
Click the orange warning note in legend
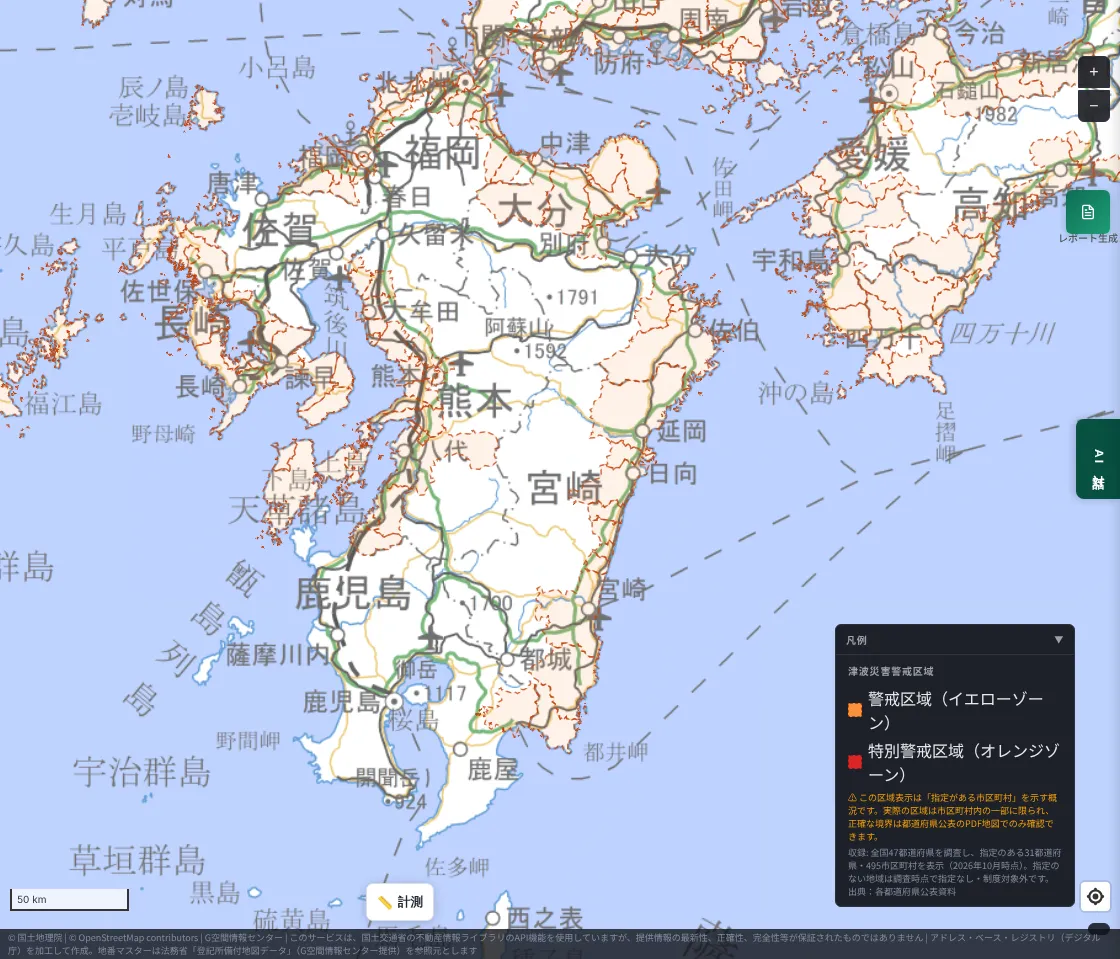(952, 817)
